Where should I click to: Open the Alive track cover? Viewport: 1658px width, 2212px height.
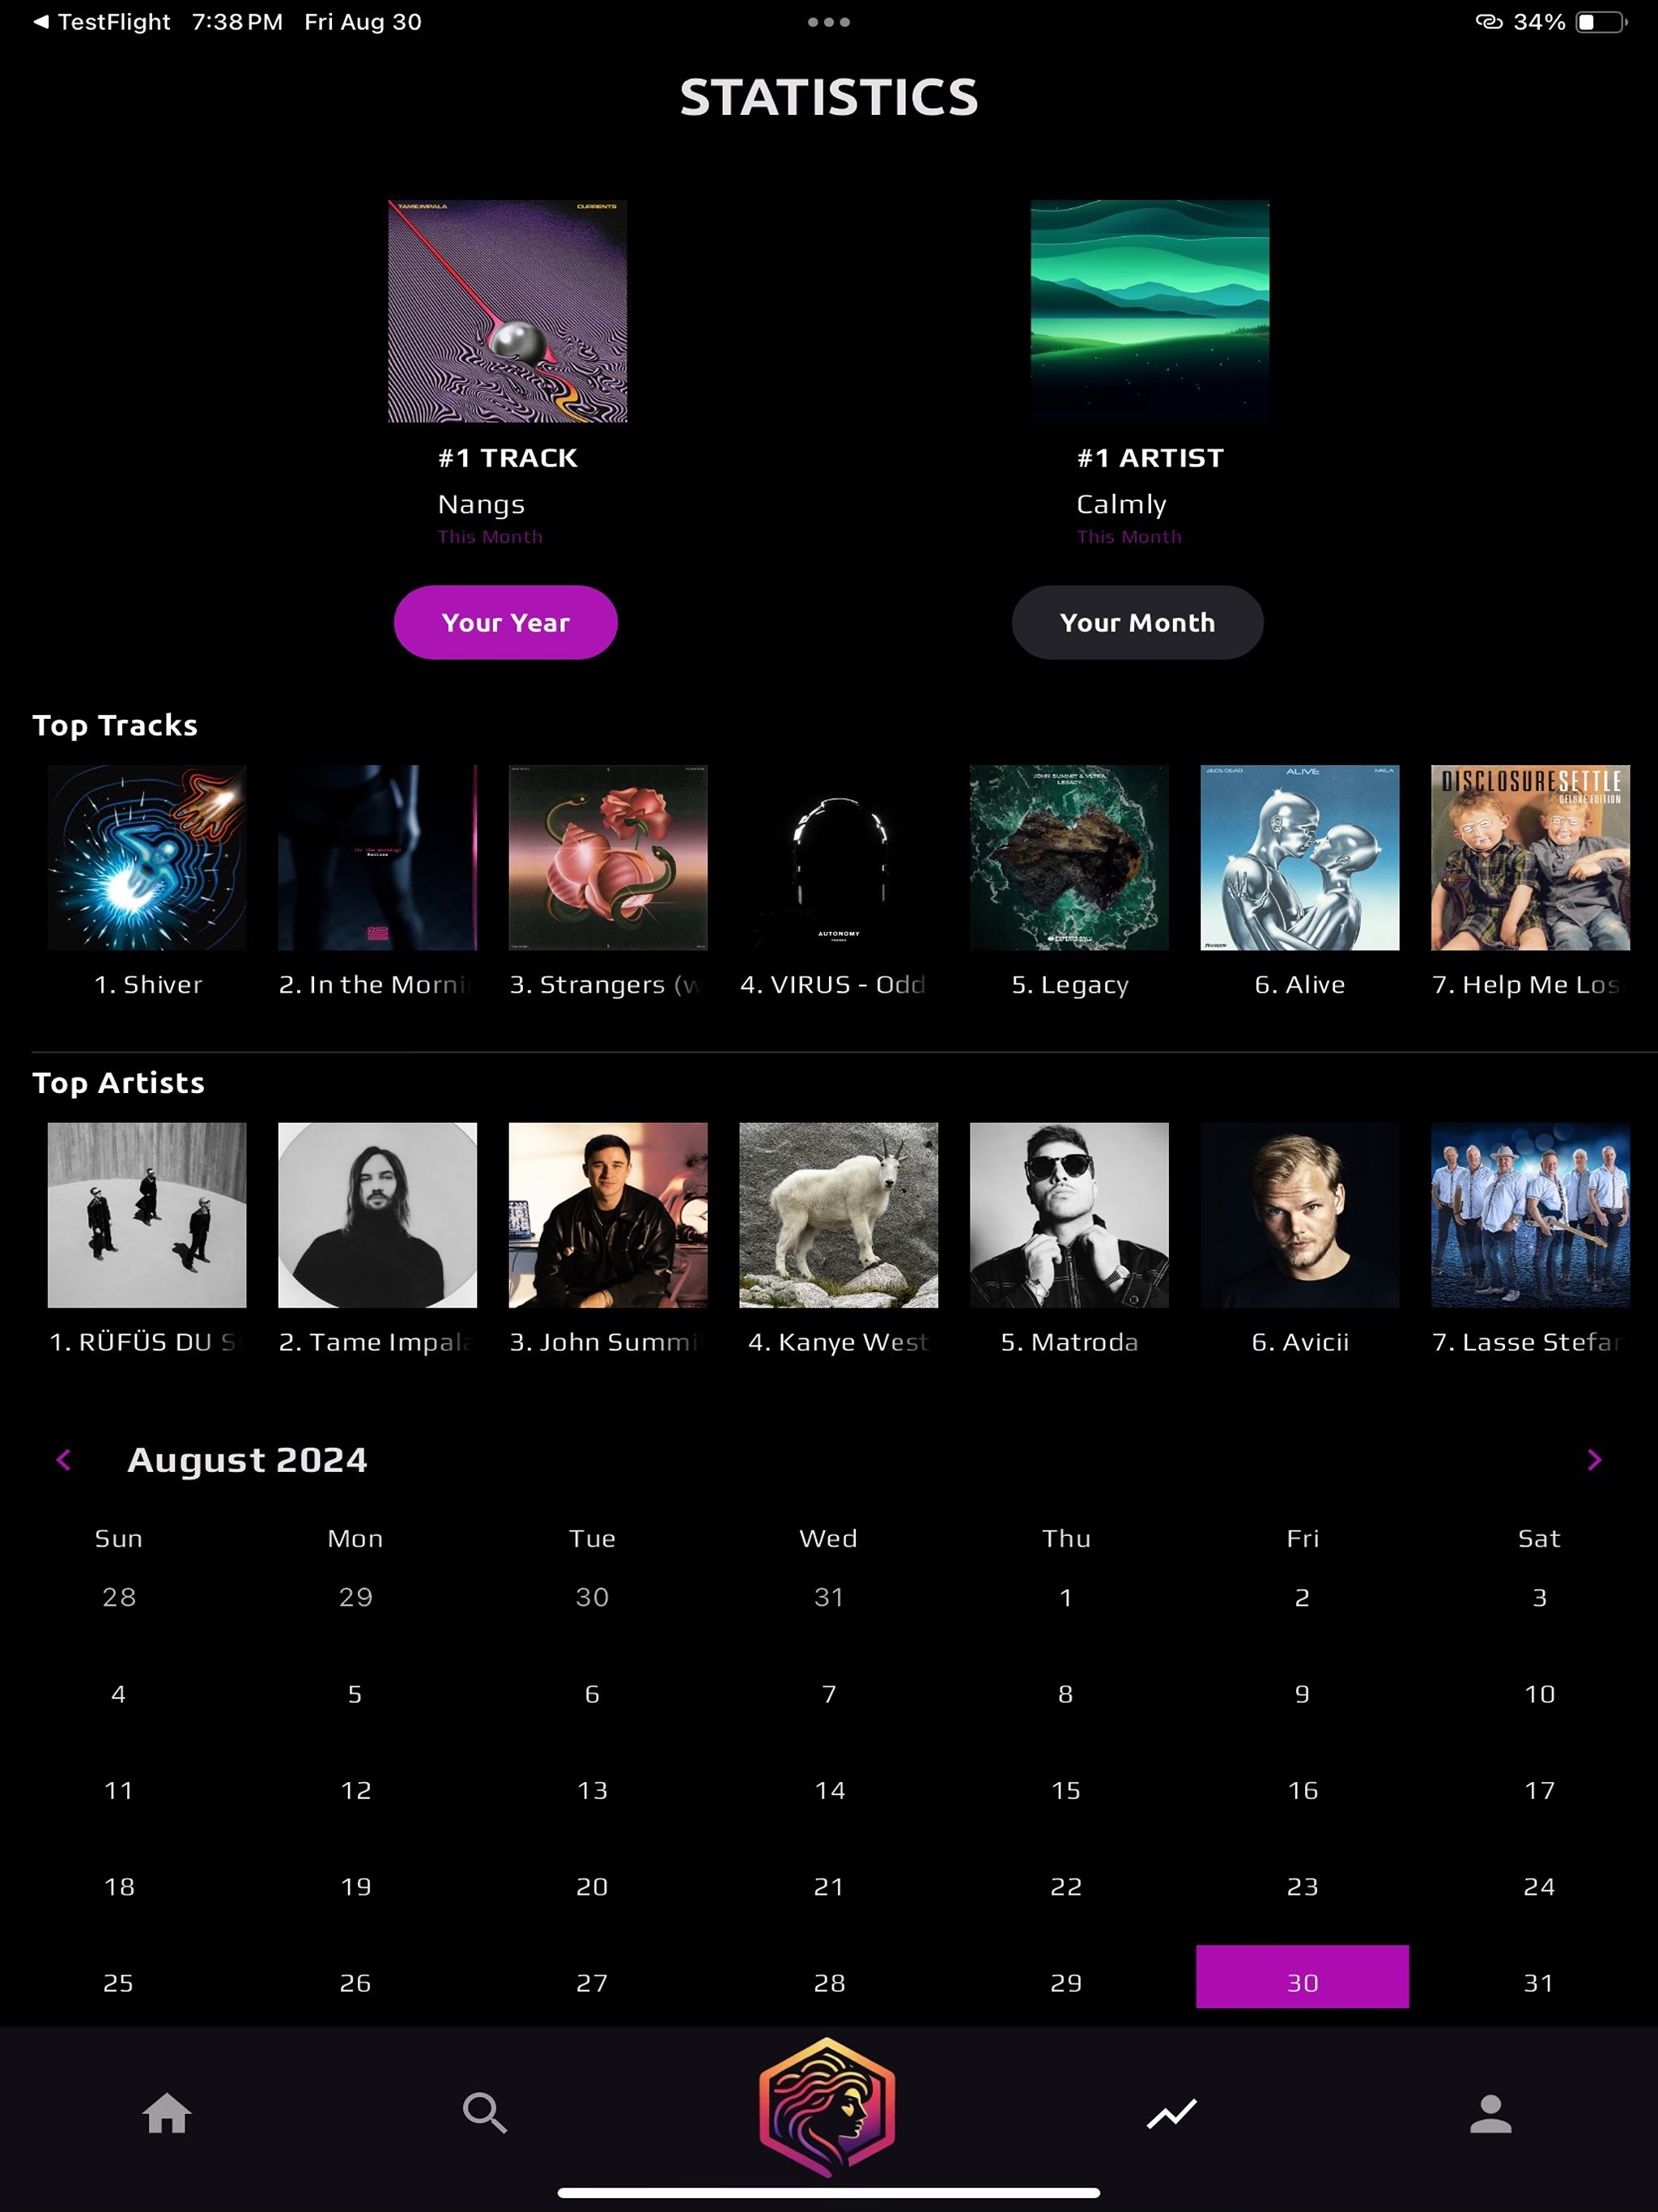(x=1300, y=858)
